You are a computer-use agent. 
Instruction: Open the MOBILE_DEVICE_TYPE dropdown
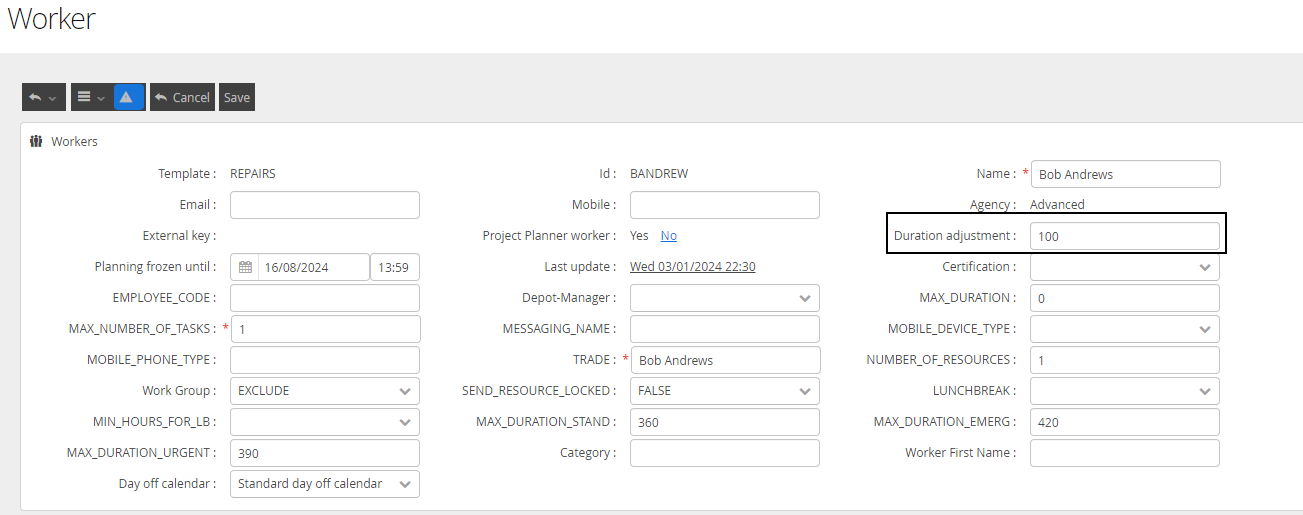point(1124,329)
